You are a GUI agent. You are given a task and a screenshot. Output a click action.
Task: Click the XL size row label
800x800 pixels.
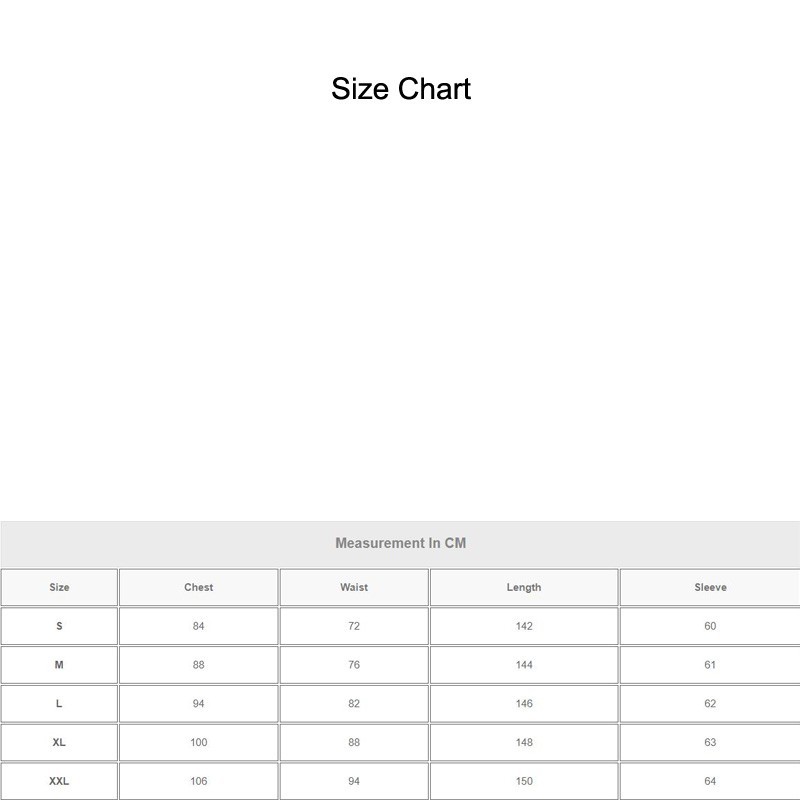[59, 743]
